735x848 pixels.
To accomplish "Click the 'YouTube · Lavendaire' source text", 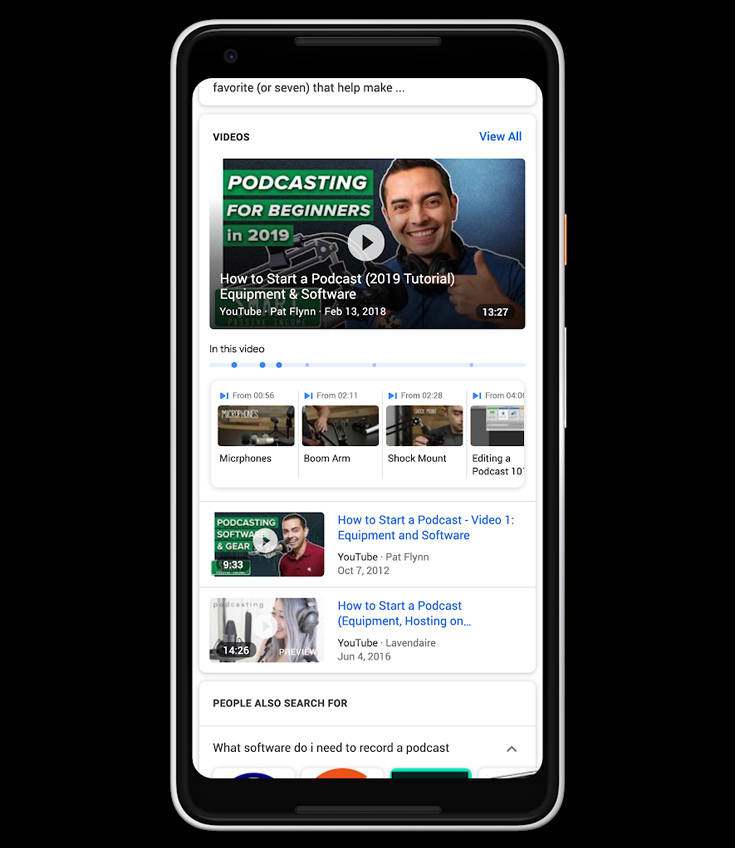I will pyautogui.click(x=387, y=643).
